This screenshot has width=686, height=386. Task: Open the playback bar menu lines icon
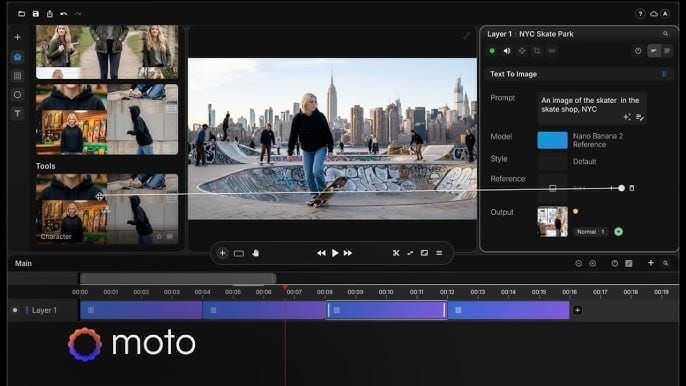coord(439,253)
